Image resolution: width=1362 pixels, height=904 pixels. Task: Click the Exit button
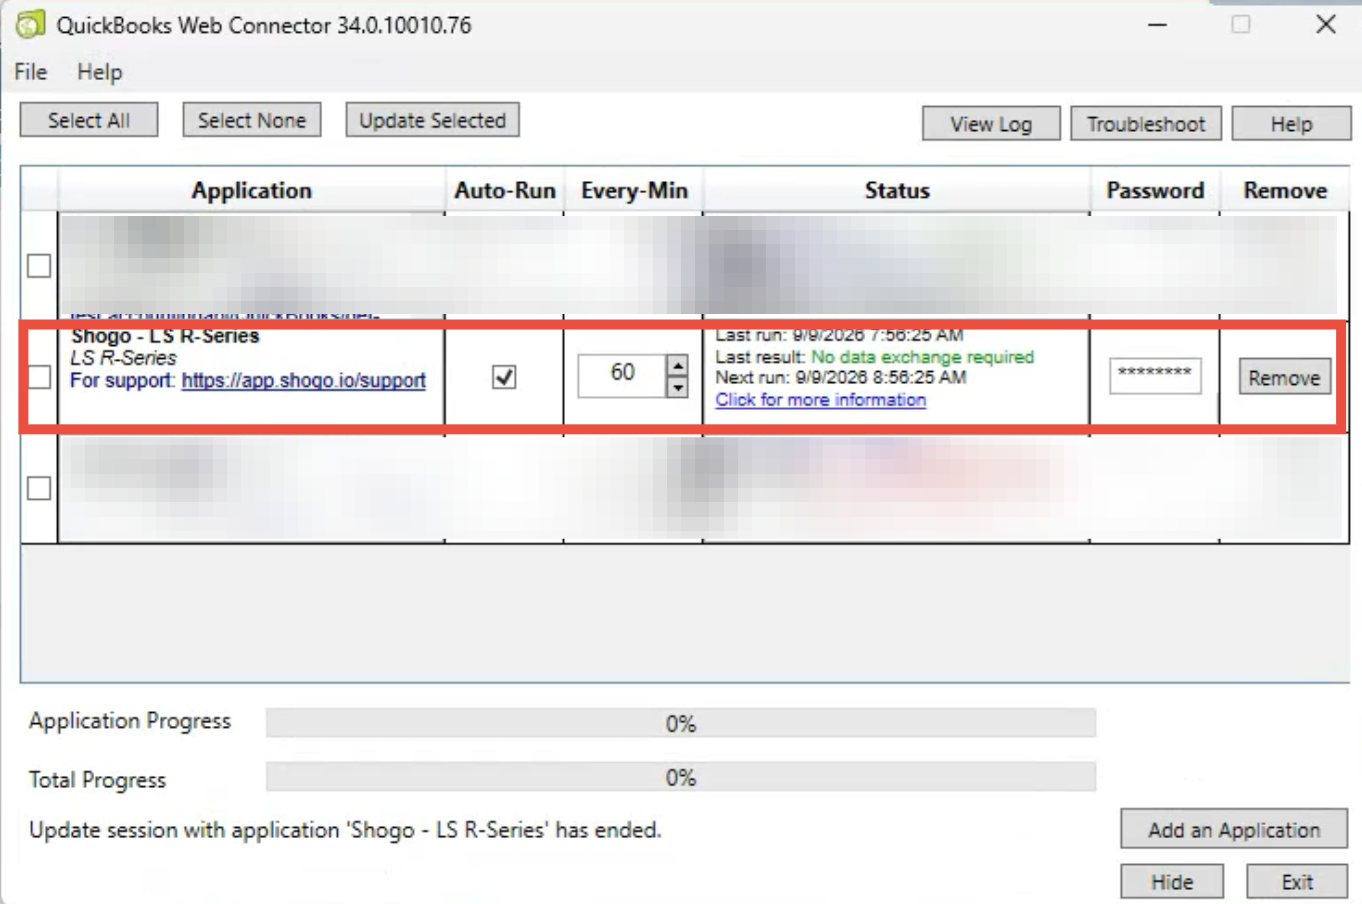(x=1297, y=882)
